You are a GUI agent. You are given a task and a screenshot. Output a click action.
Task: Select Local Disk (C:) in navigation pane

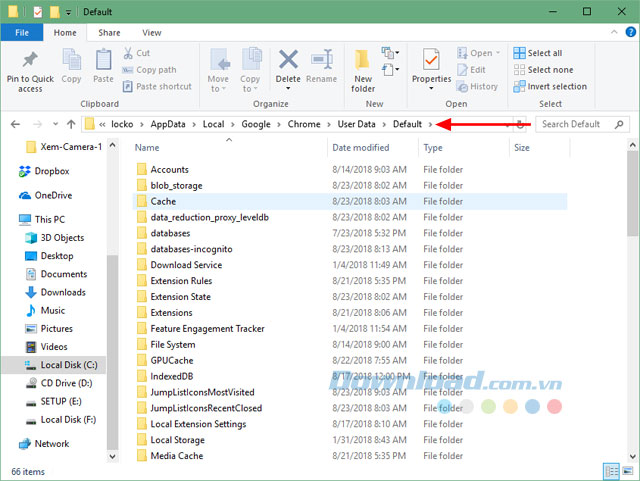tap(68, 365)
